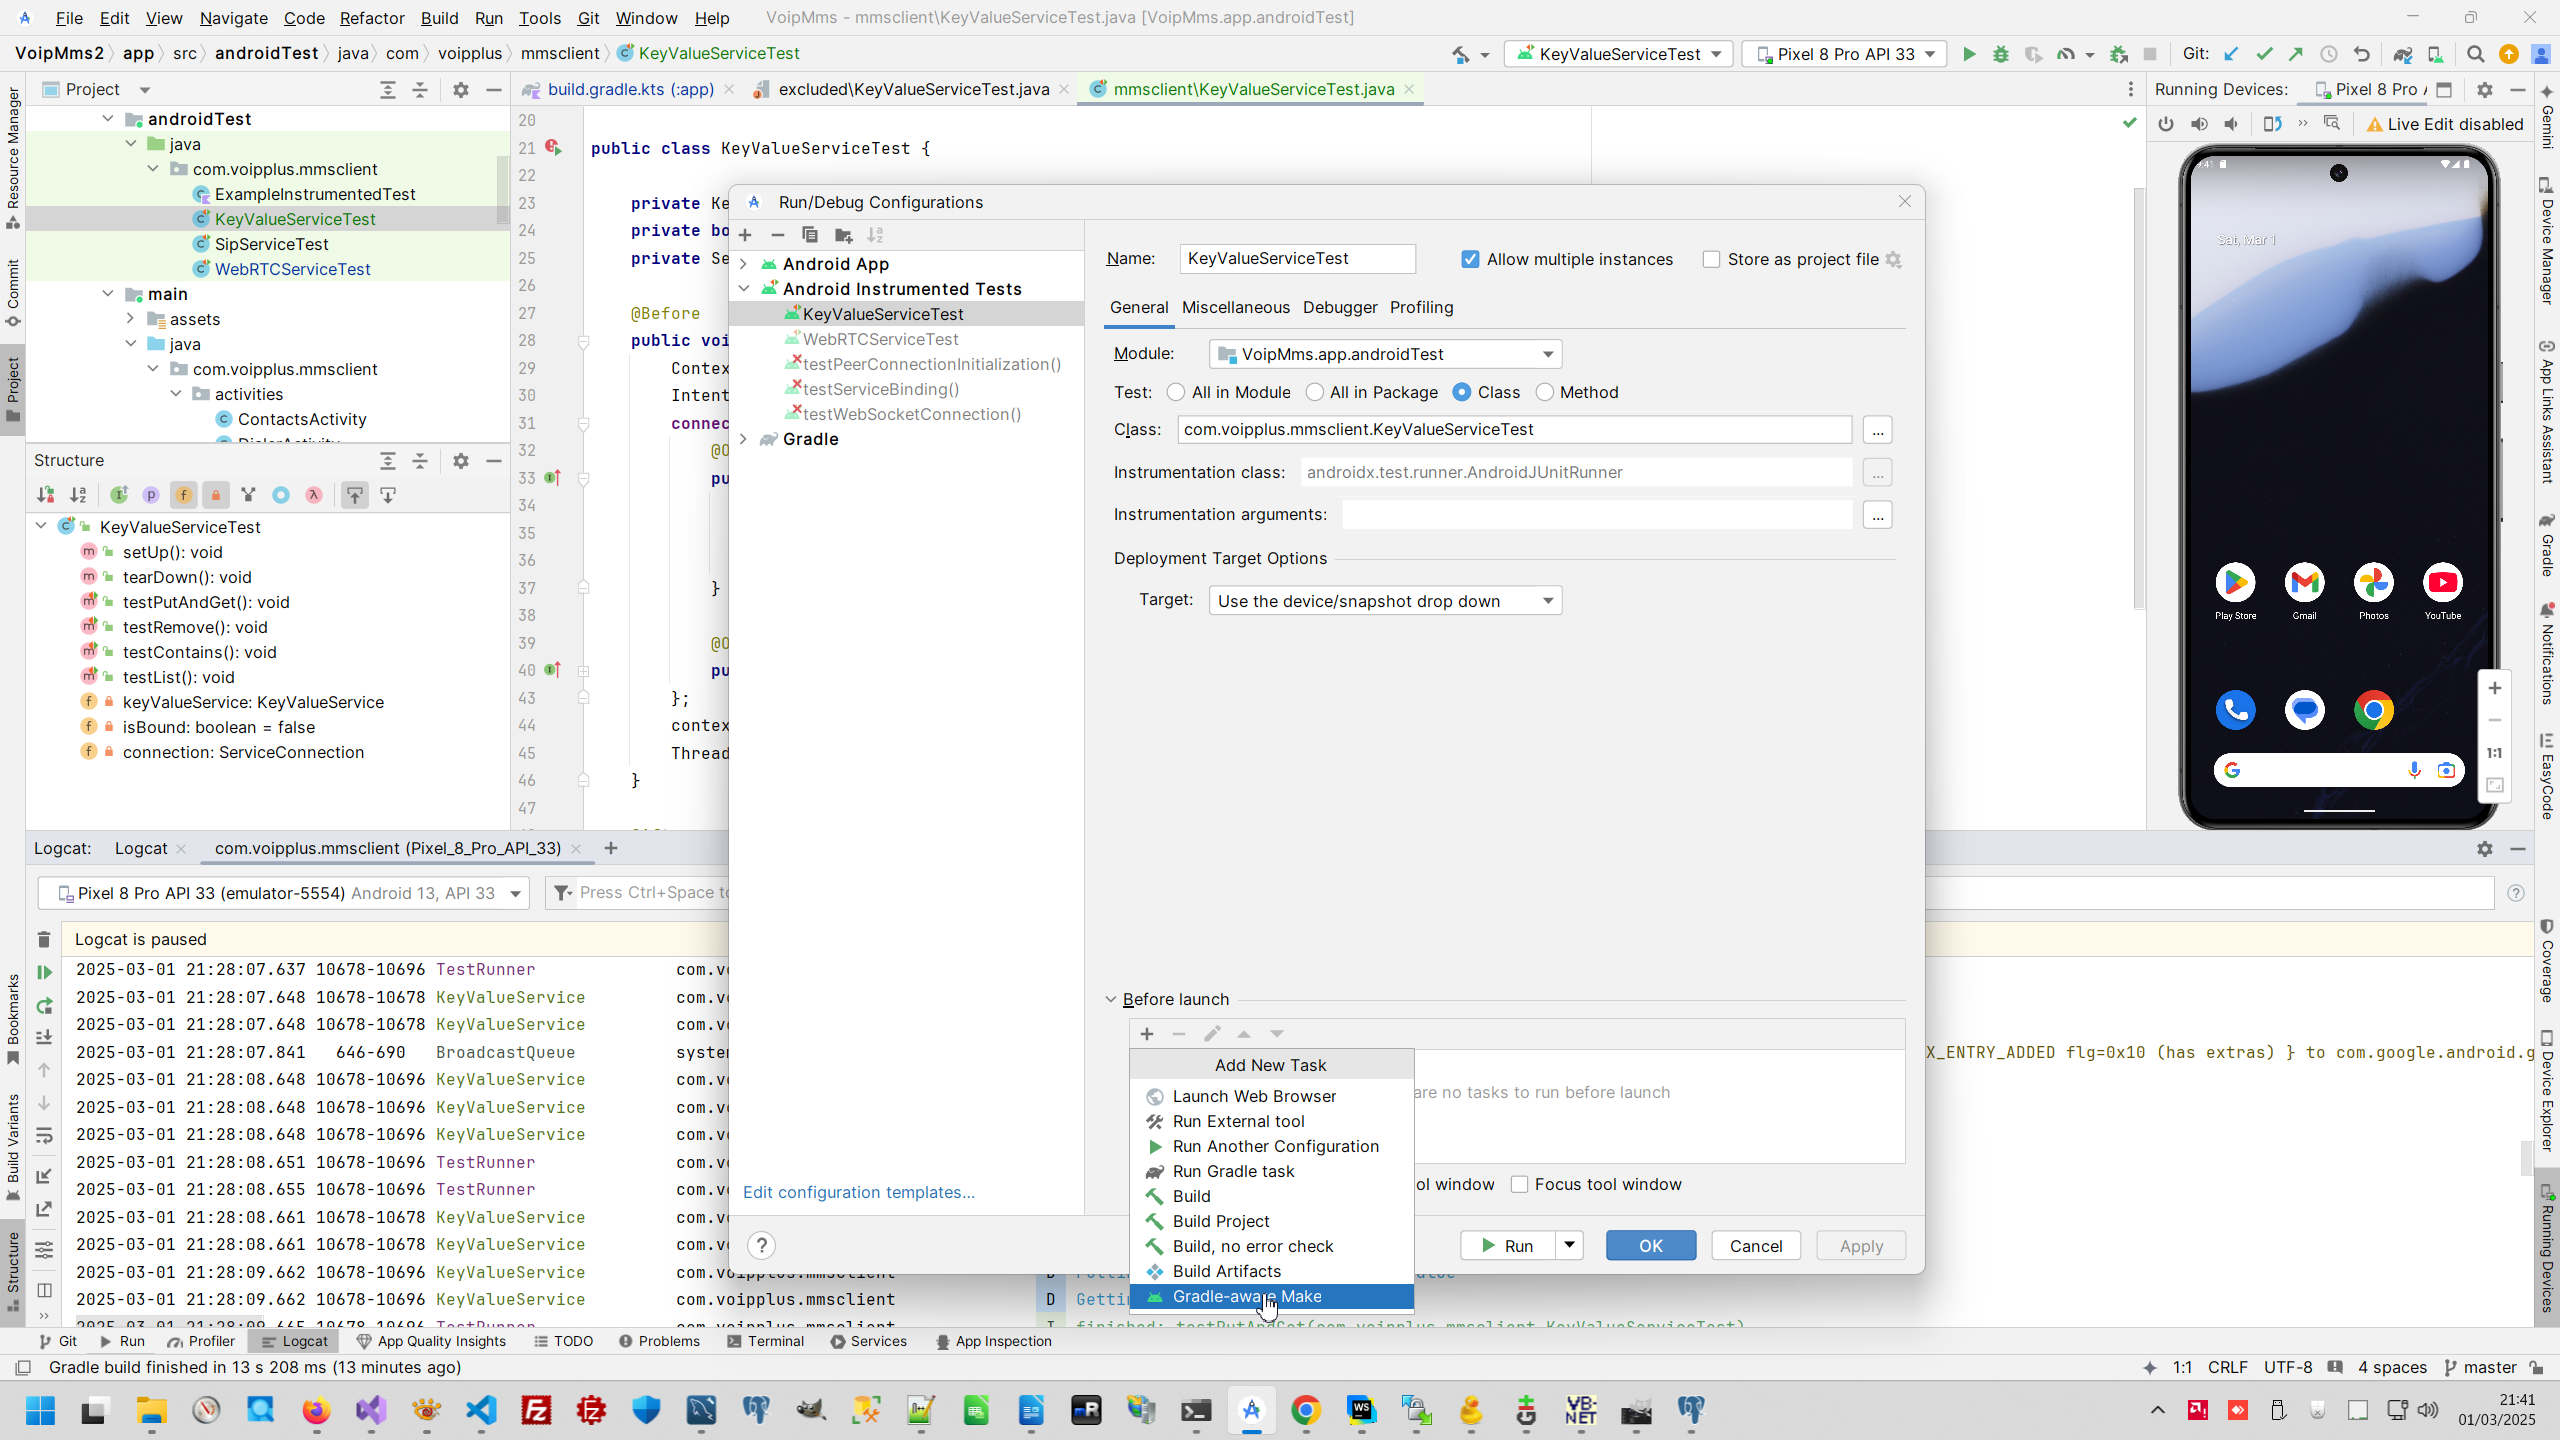2560x1440 pixels.
Task: Clear logcat with the trash icon
Action: [44, 939]
